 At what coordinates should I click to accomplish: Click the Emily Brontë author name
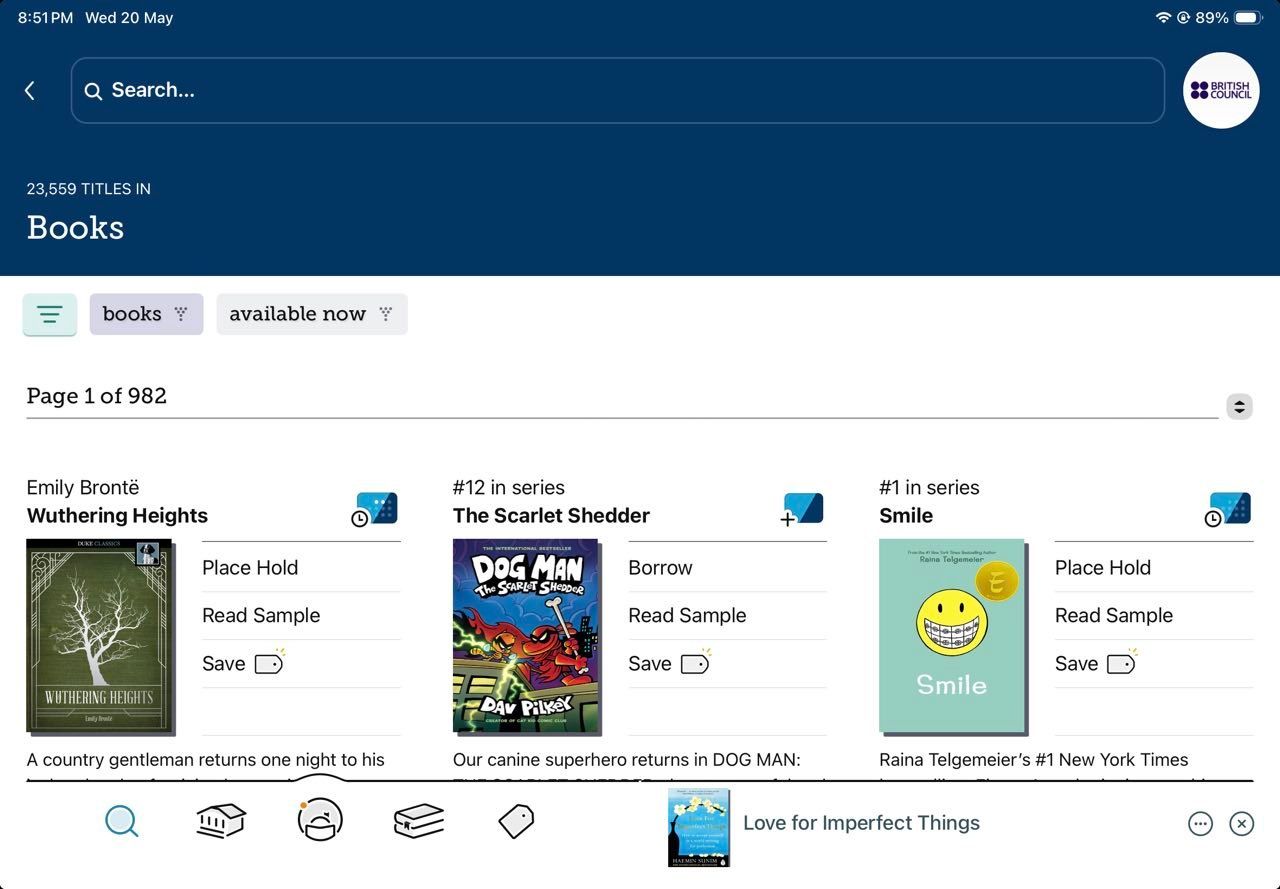83,488
